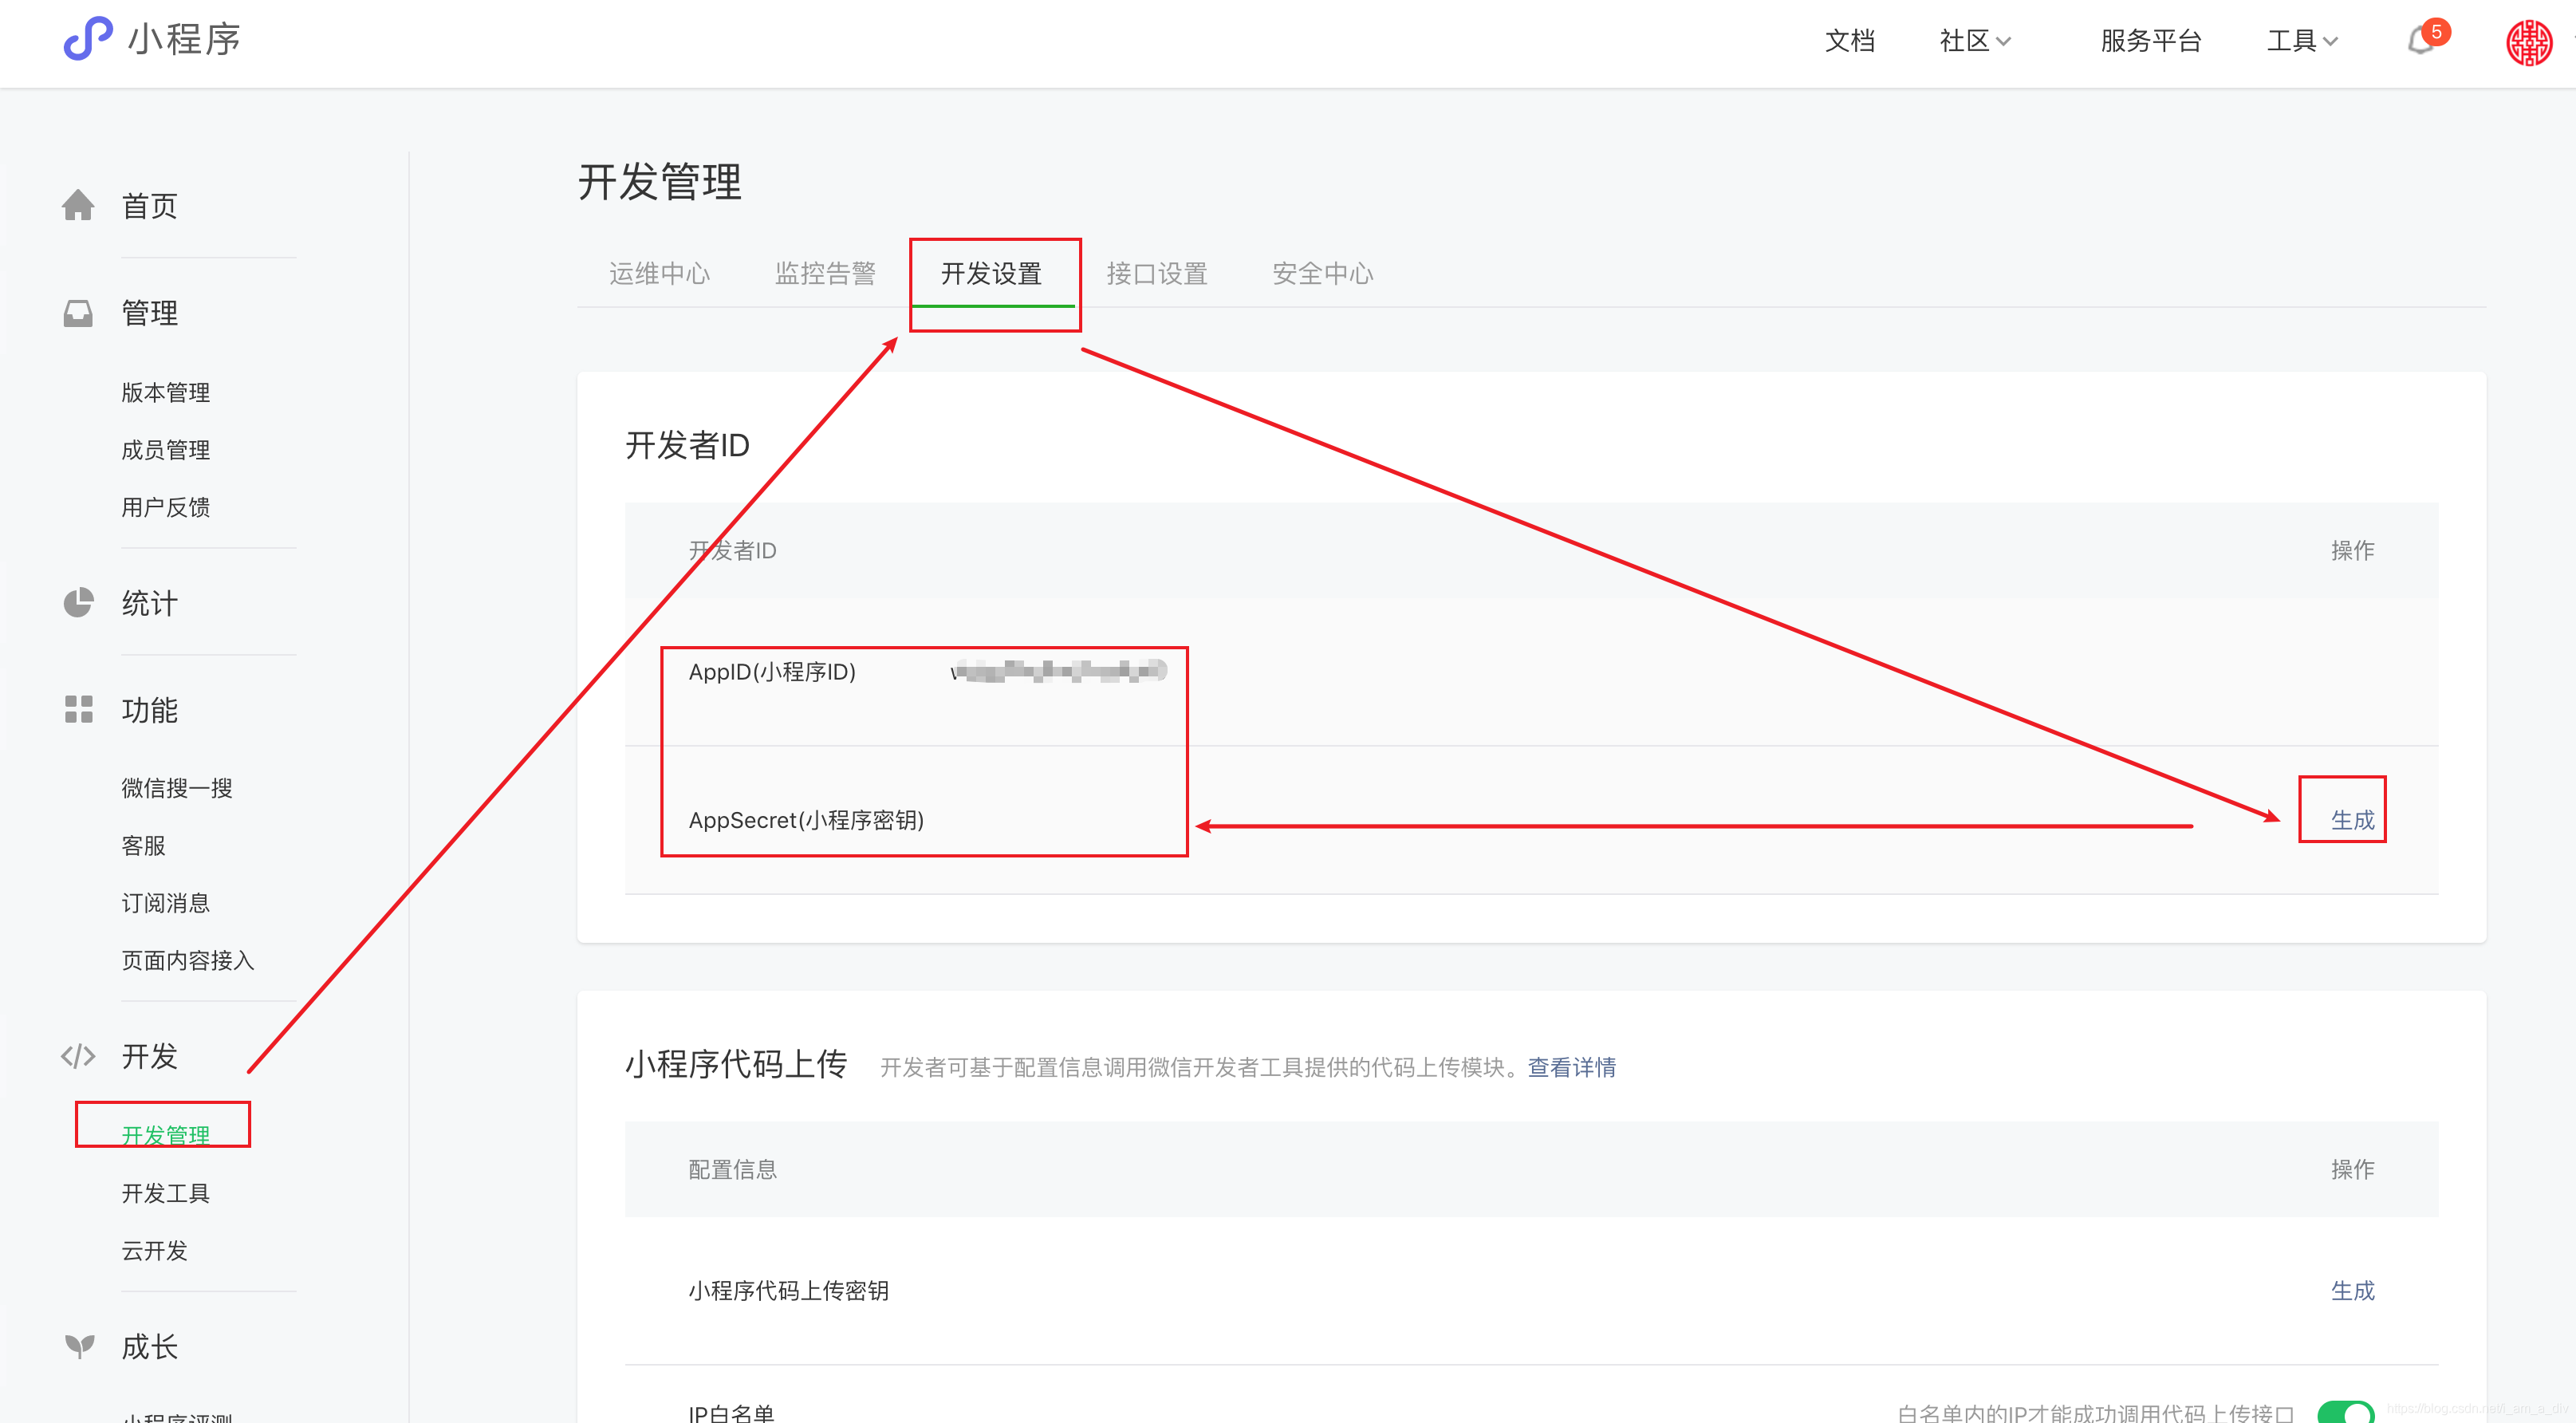Switch to the 运维中心 tab

click(x=659, y=273)
